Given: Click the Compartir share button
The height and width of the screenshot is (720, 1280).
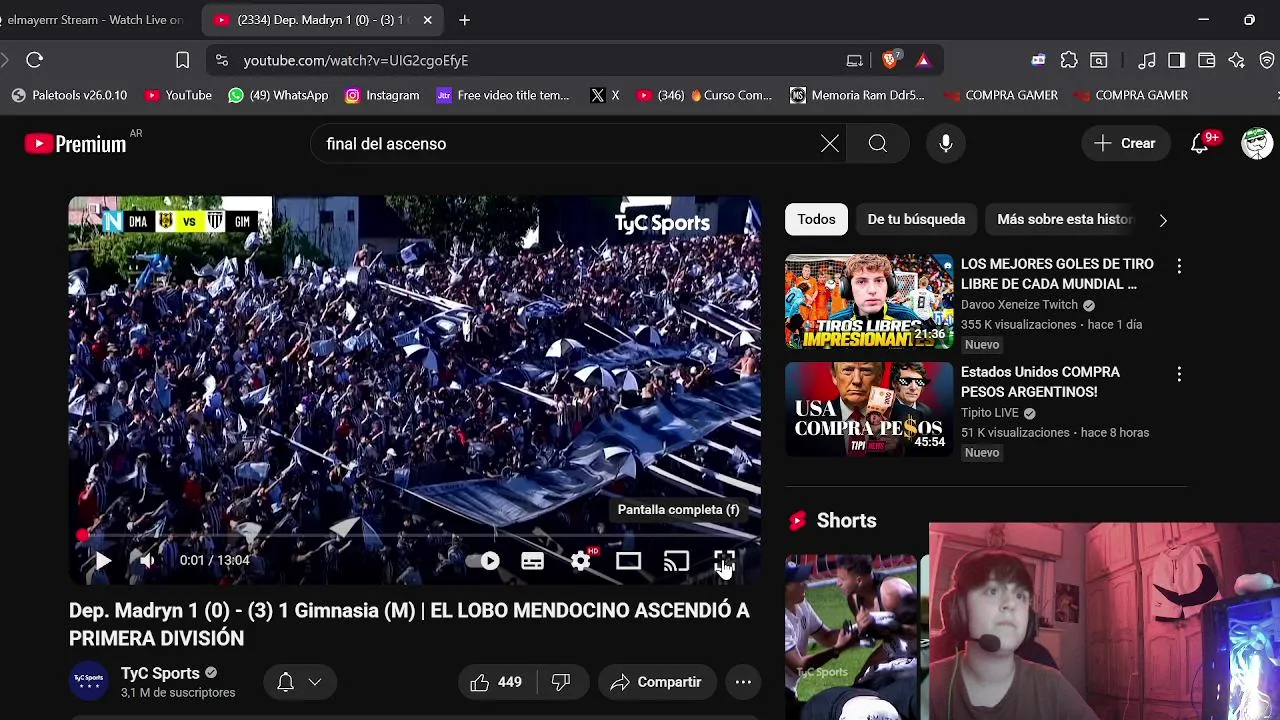Looking at the screenshot, I should pos(656,682).
